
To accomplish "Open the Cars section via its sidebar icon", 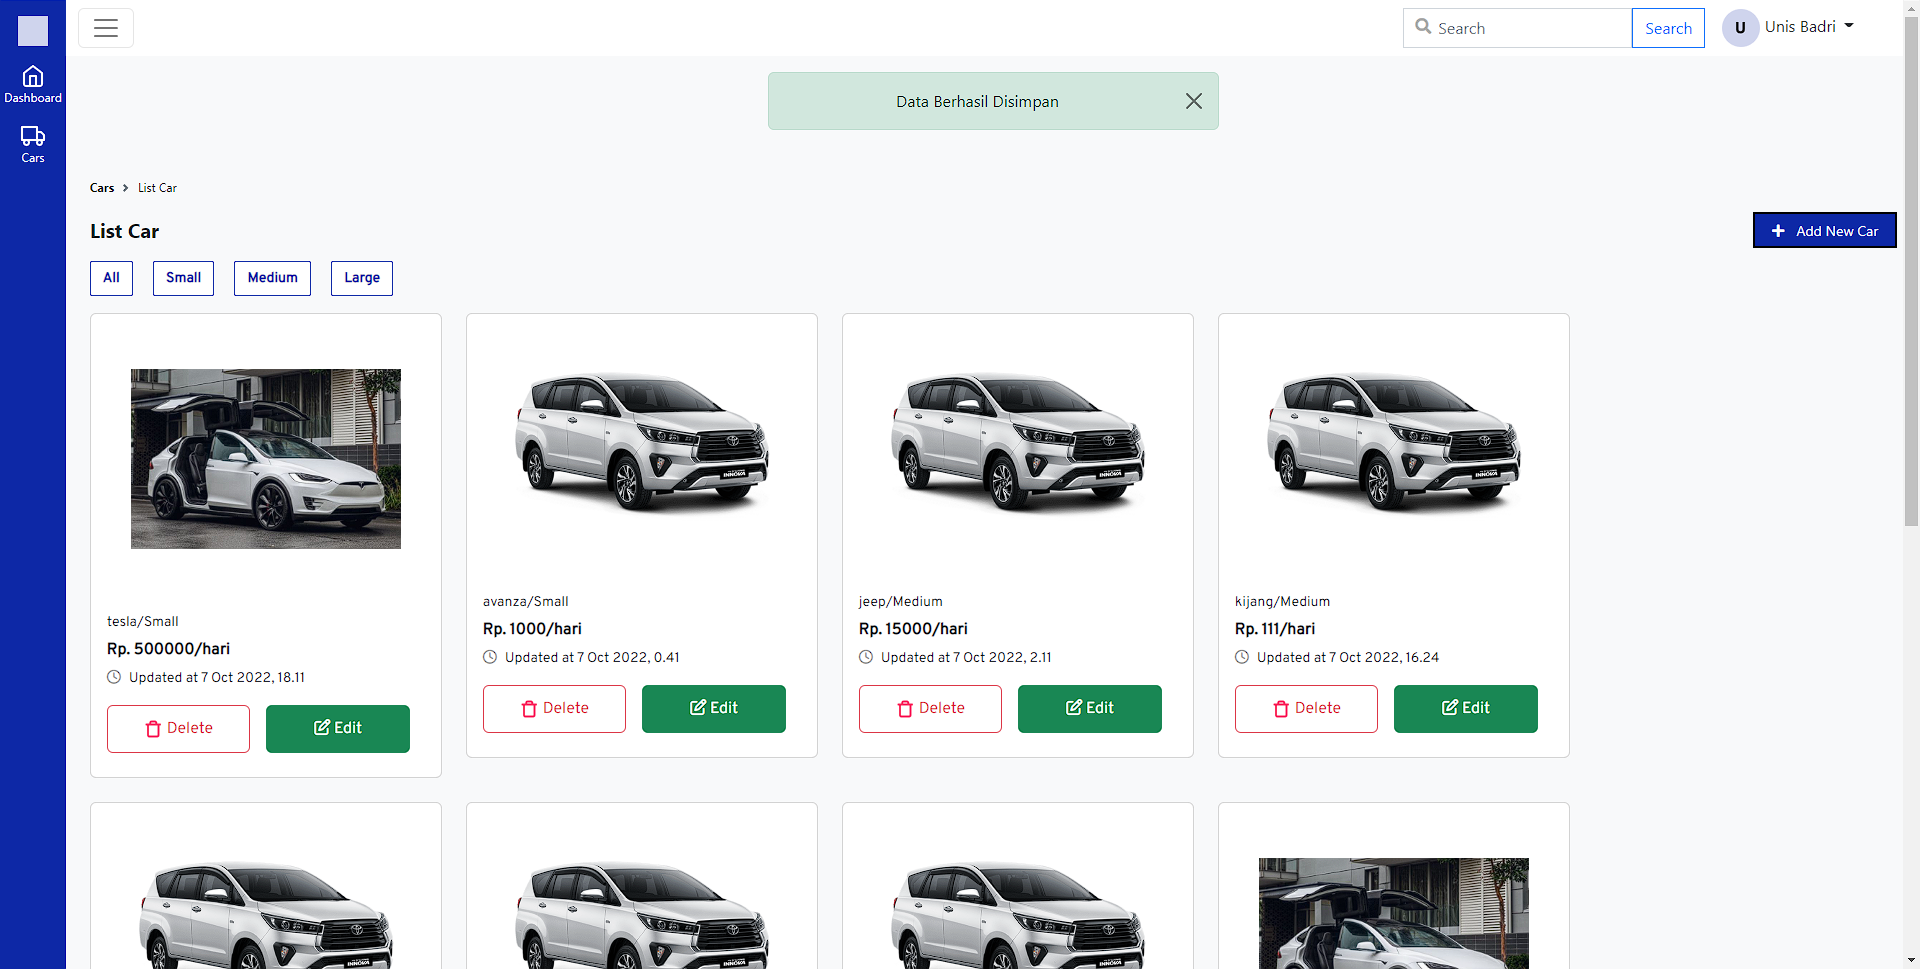I will 33,138.
